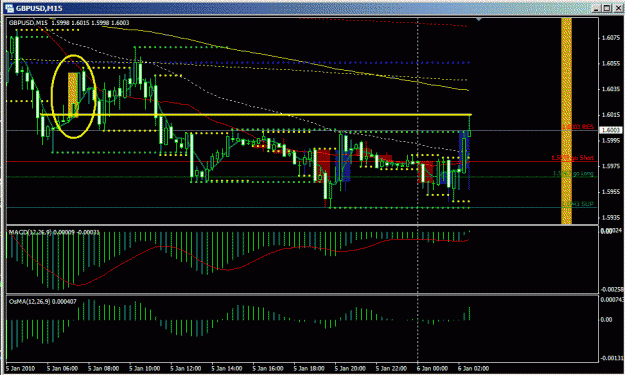Click the 5 Jan 2010 date label

tap(20, 368)
